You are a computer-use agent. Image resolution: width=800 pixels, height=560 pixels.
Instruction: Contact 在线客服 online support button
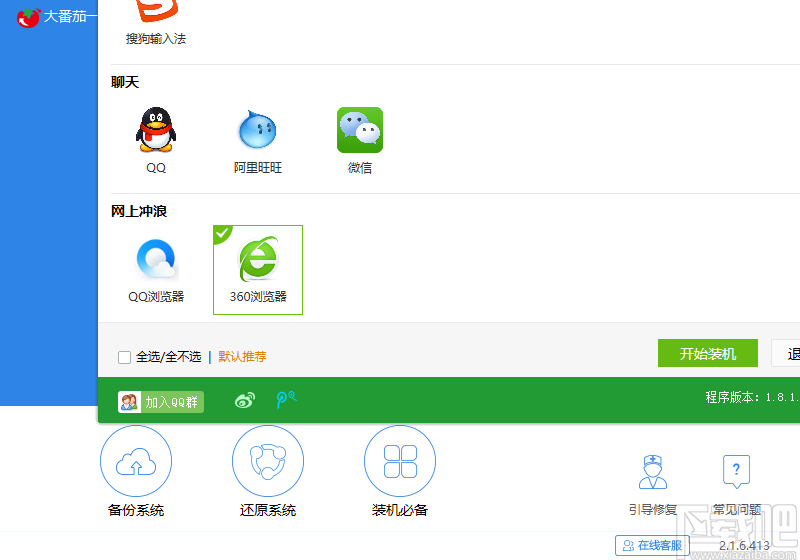pyautogui.click(x=653, y=546)
